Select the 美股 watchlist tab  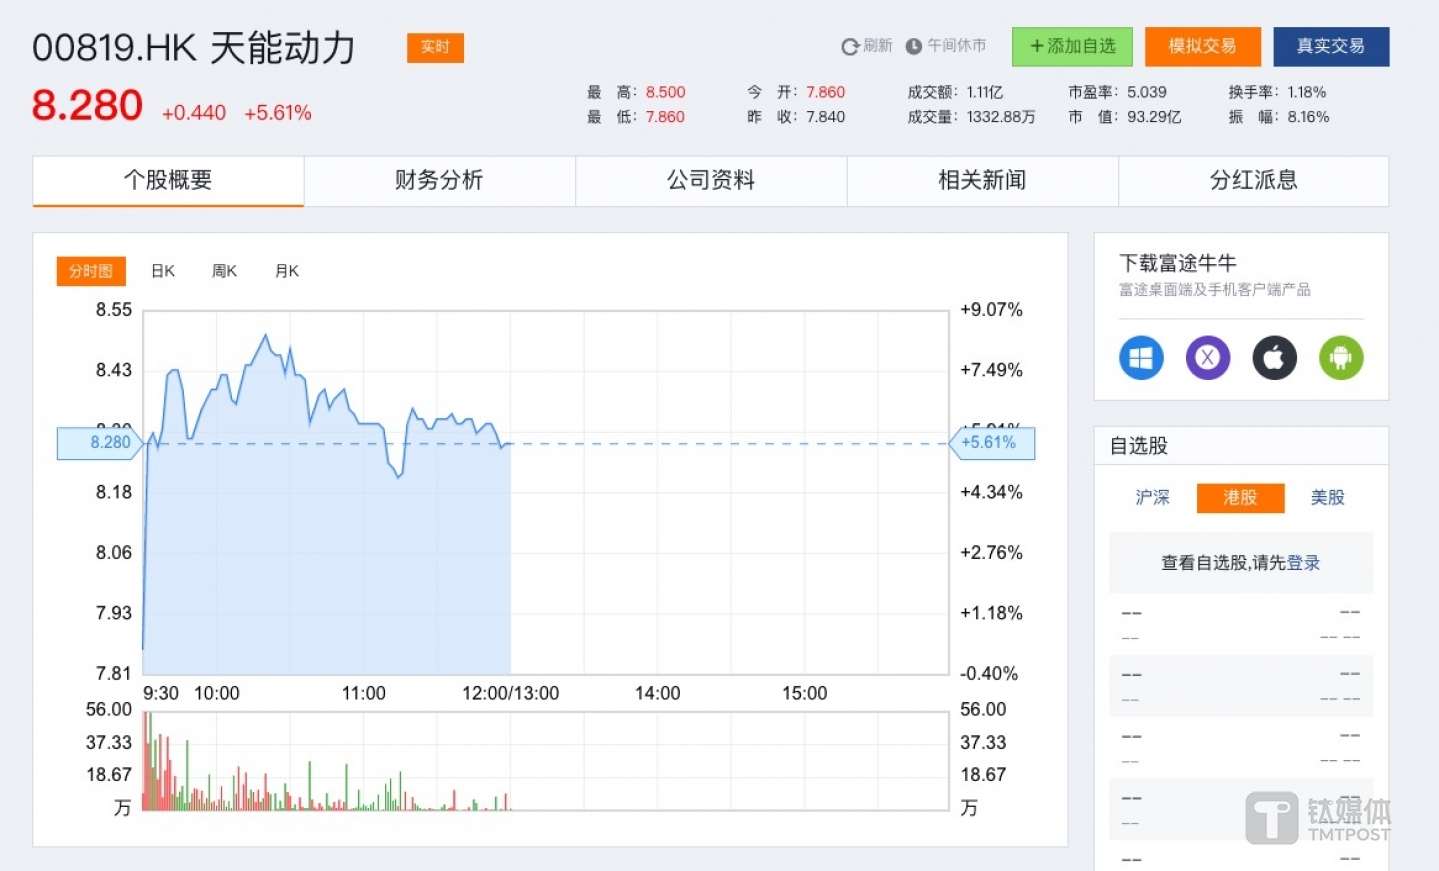click(x=1328, y=497)
